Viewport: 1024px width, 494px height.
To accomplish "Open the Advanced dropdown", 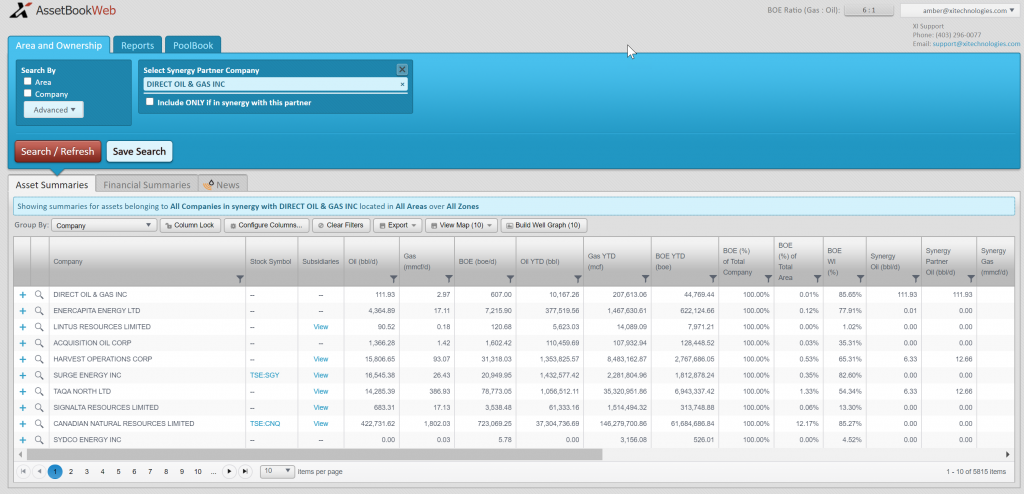I will click(54, 110).
